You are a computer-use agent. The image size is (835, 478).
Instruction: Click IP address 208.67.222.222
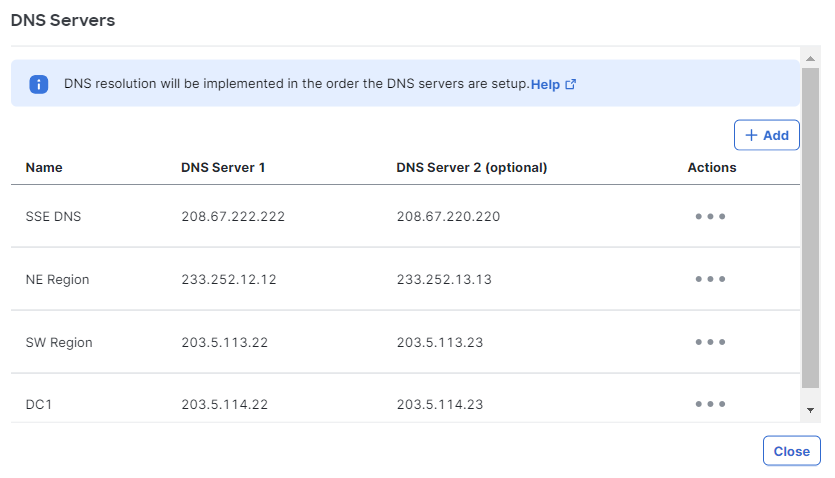coord(233,217)
